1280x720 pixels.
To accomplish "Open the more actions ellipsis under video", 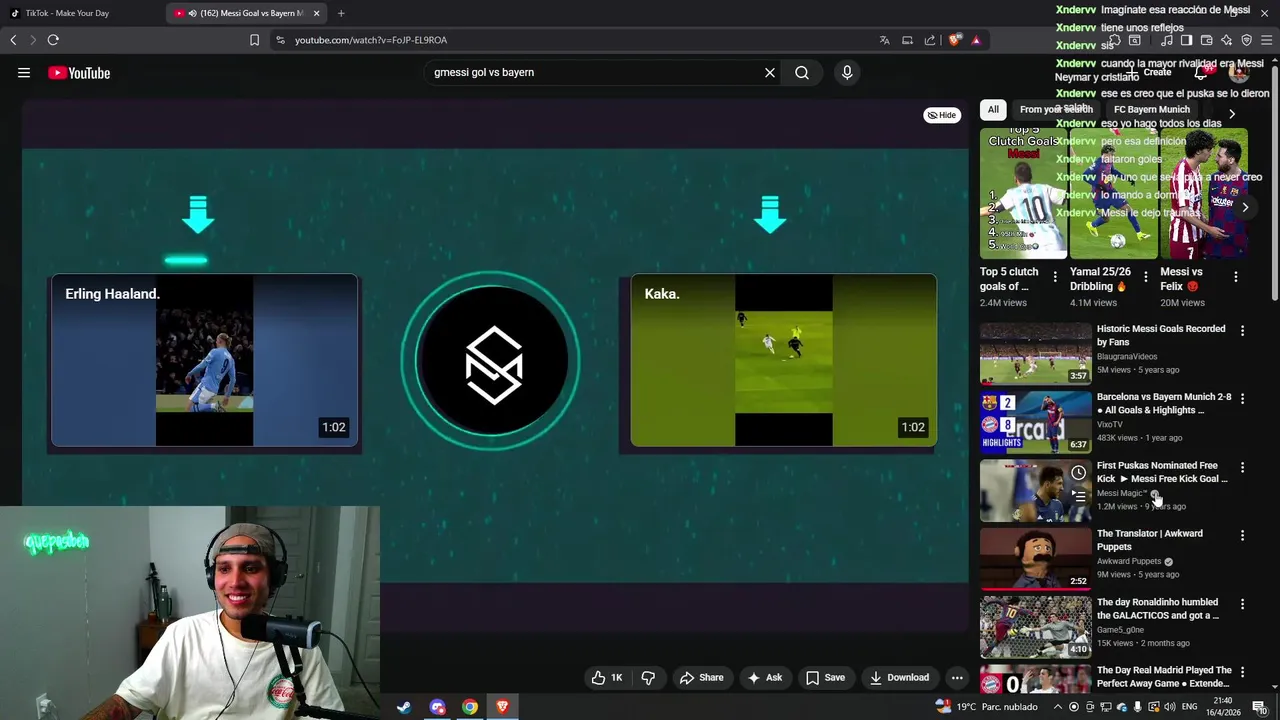I will pyautogui.click(x=957, y=678).
